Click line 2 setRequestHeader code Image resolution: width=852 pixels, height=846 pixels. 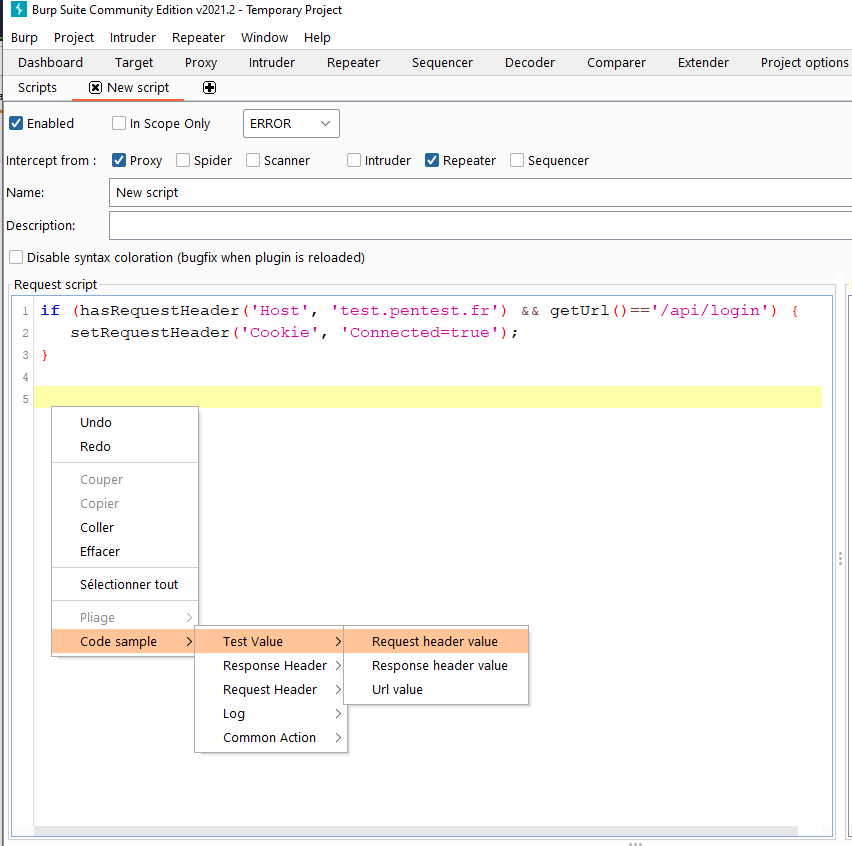pyautogui.click(x=294, y=333)
